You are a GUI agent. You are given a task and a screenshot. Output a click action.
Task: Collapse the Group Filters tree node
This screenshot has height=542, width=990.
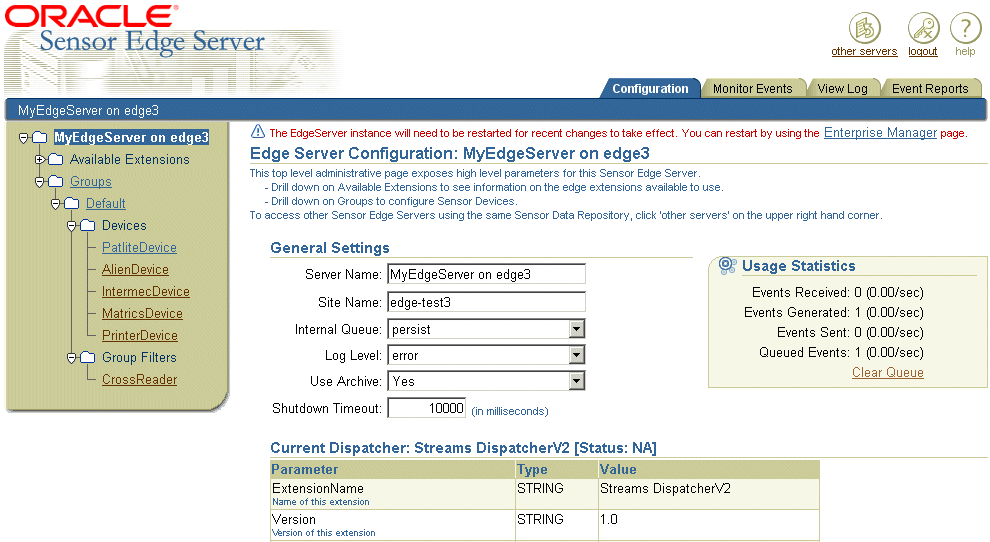(71, 358)
